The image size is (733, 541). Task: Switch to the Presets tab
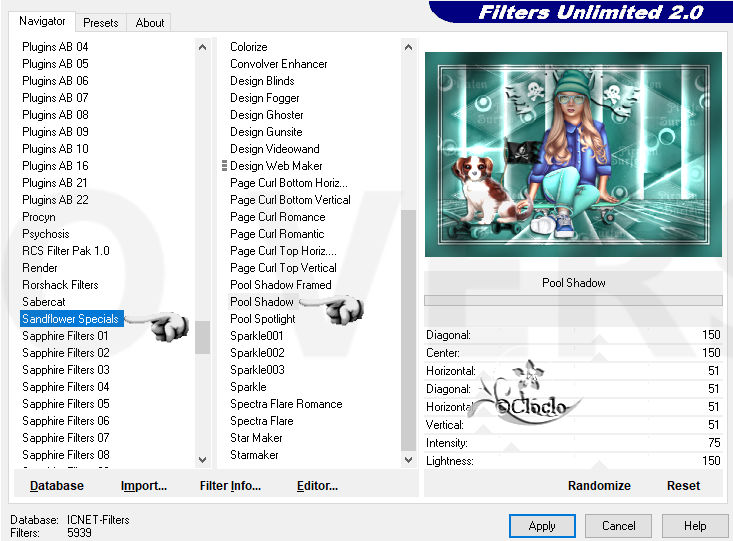(x=101, y=23)
